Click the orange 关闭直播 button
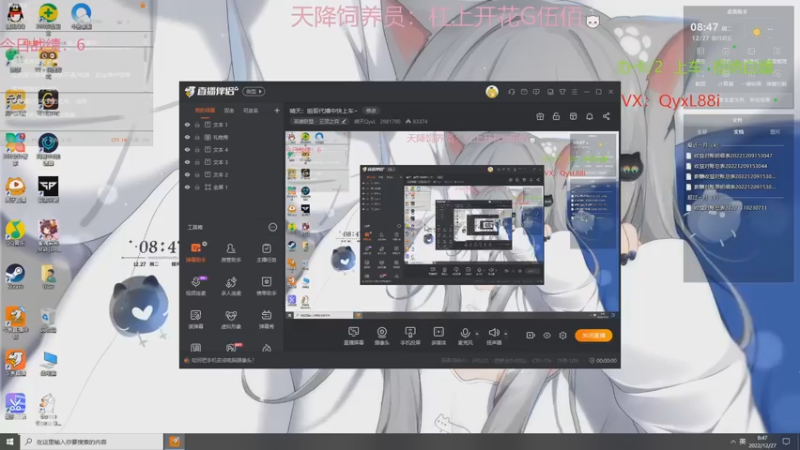The image size is (800, 450). pos(593,335)
